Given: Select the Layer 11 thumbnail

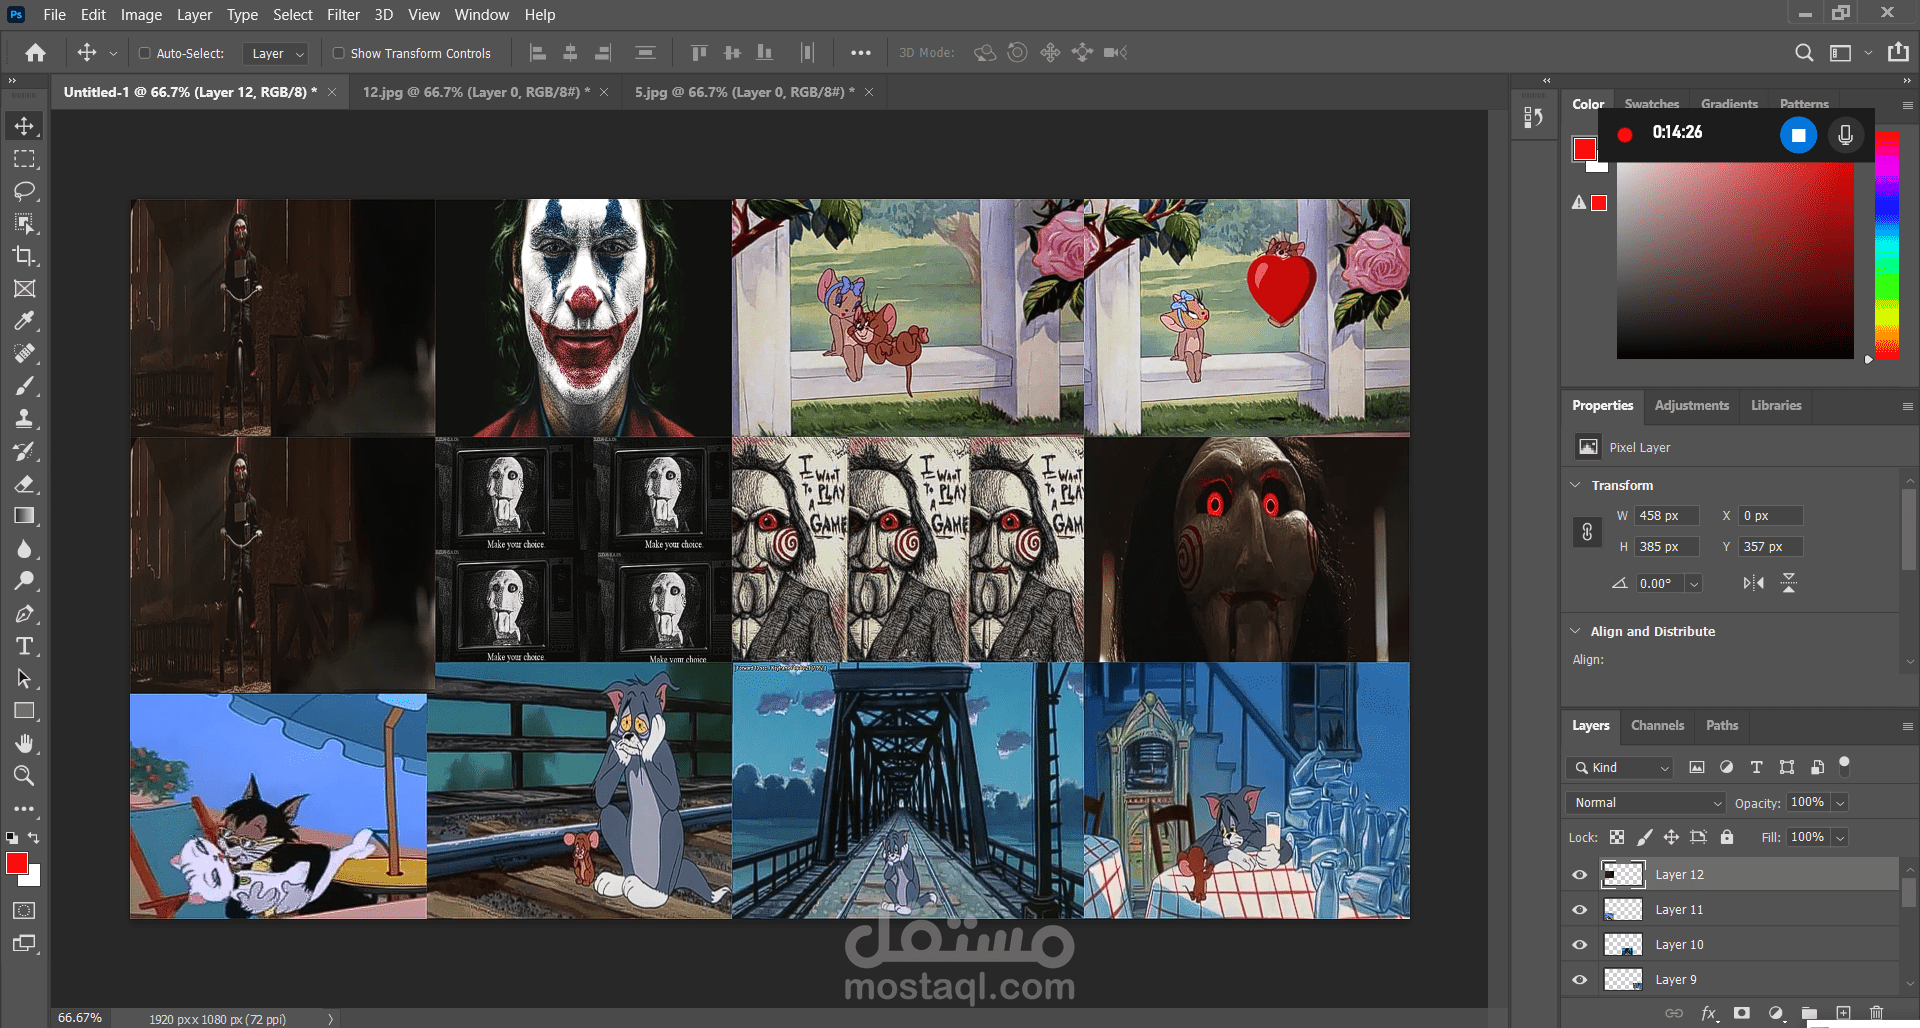Looking at the screenshot, I should coord(1623,910).
